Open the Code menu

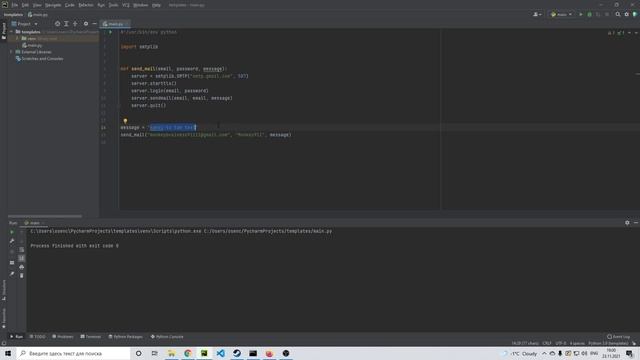pyautogui.click(x=70, y=5)
